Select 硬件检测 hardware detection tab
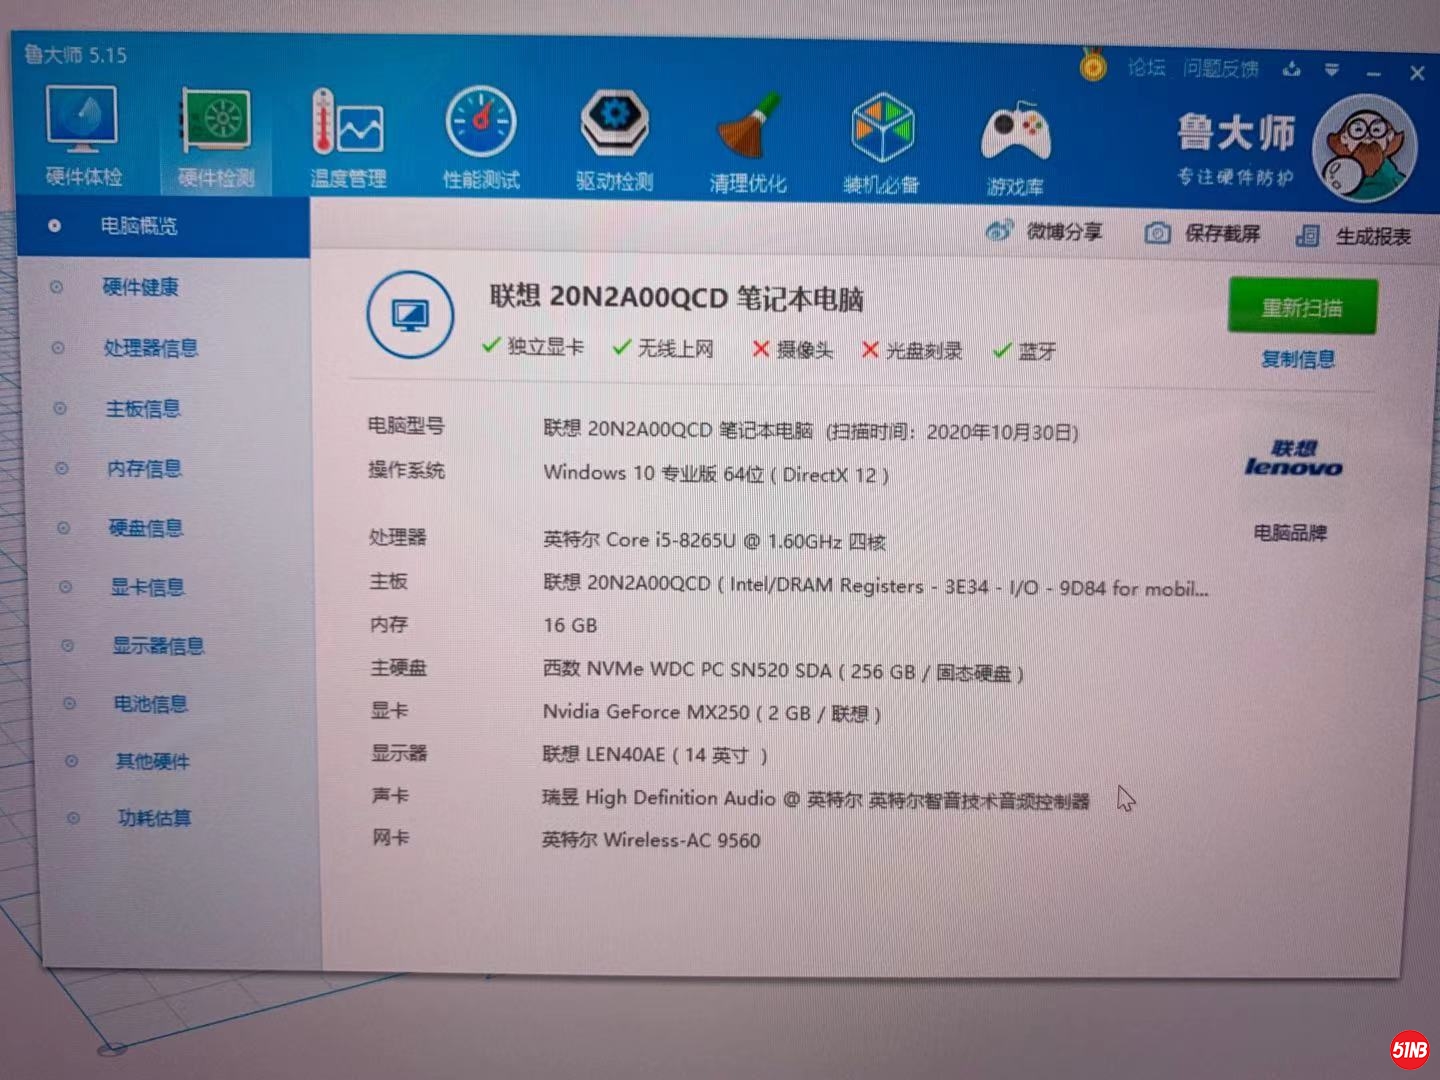Image resolution: width=1440 pixels, height=1080 pixels. tap(216, 139)
